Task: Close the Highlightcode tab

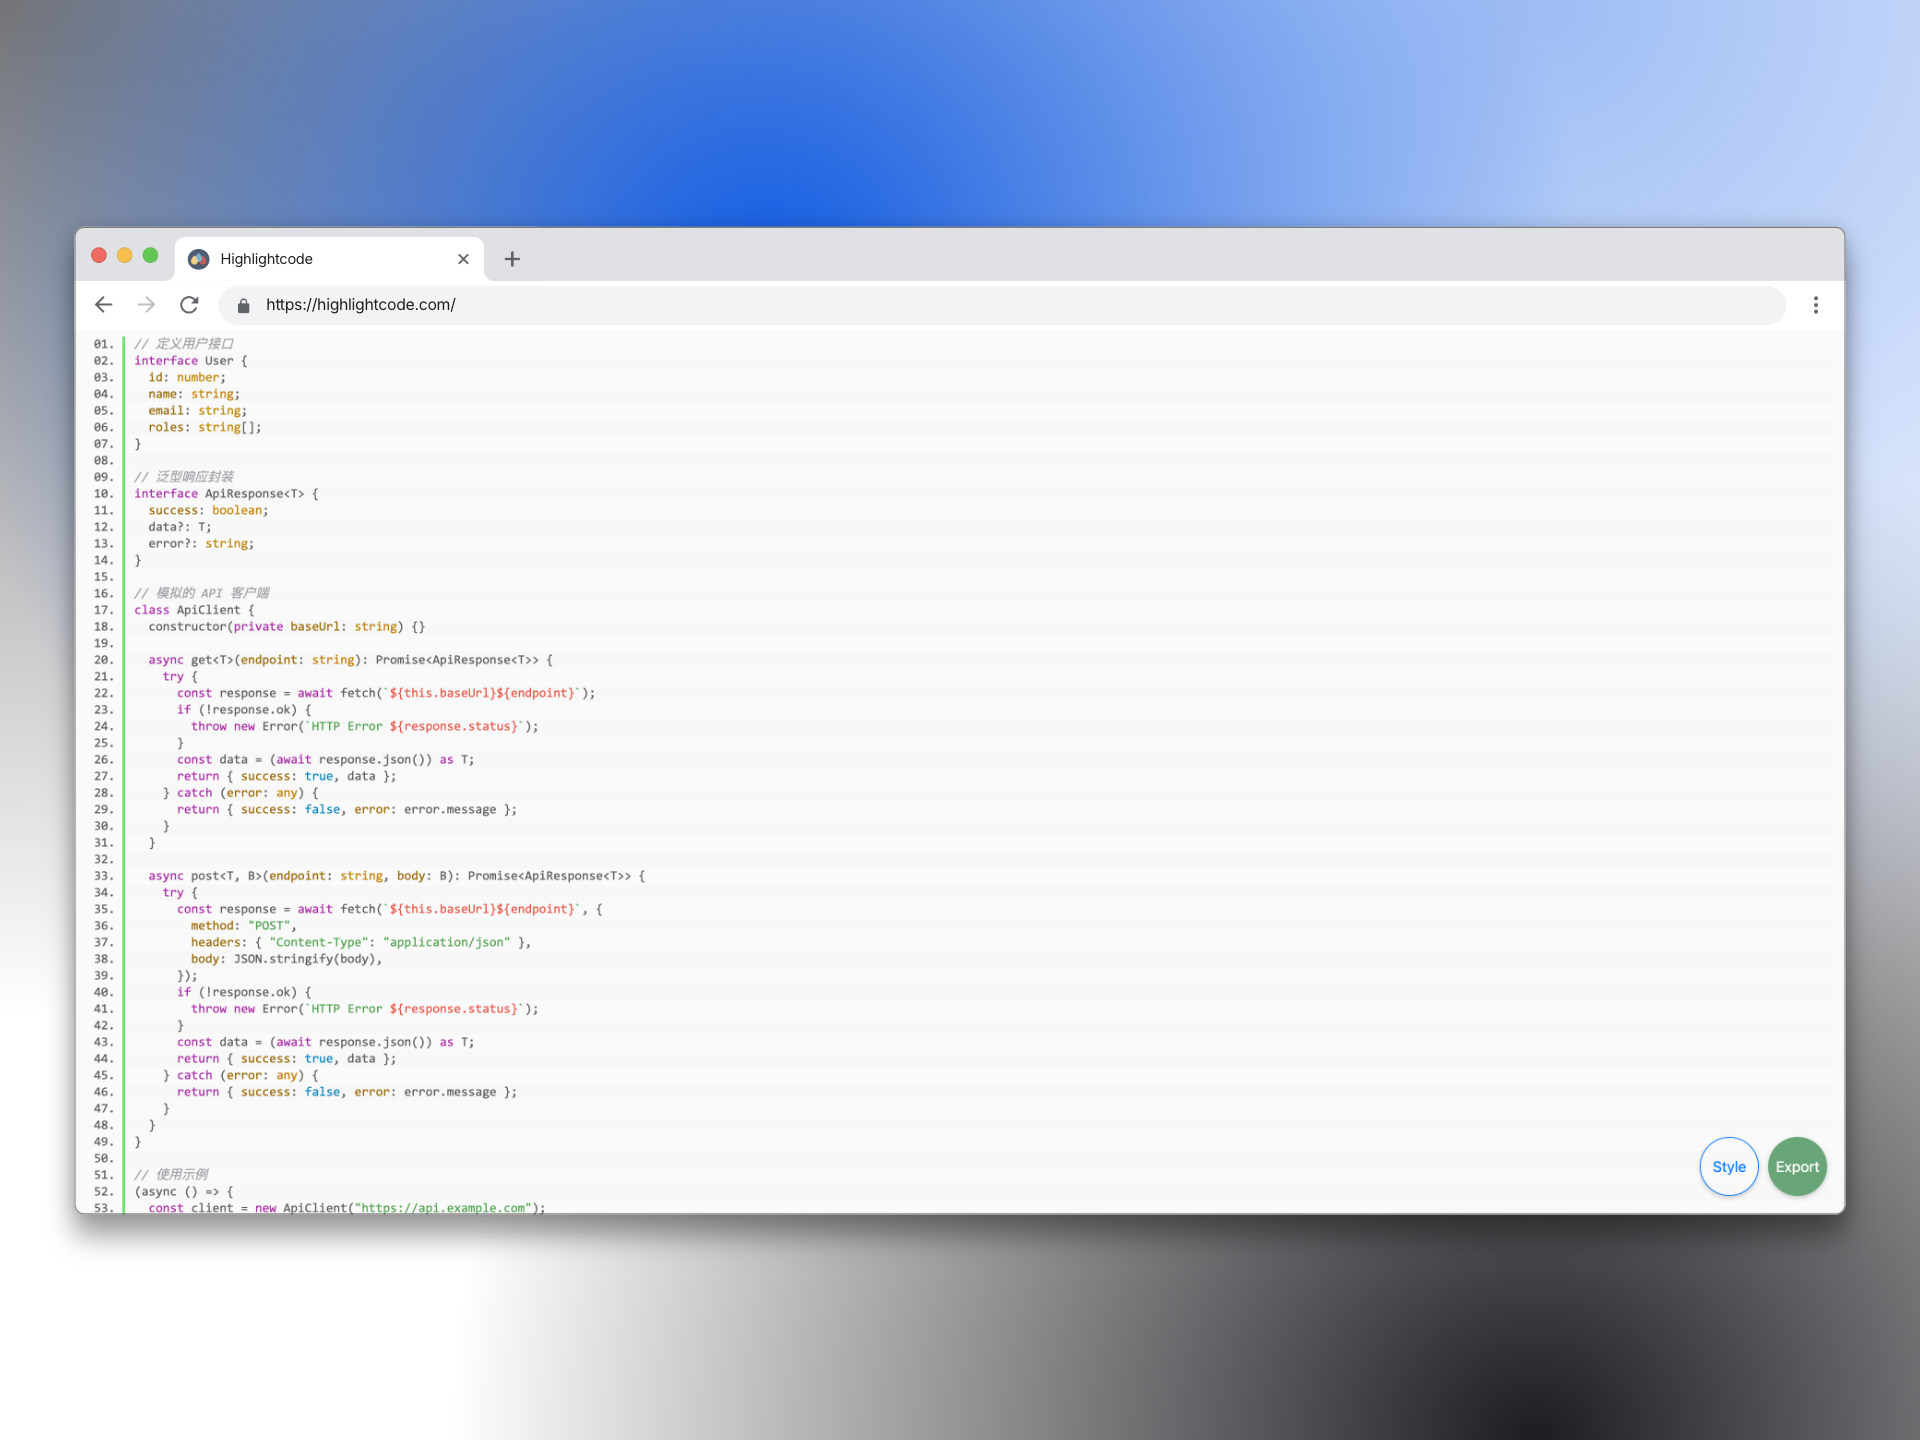Action: (x=463, y=259)
